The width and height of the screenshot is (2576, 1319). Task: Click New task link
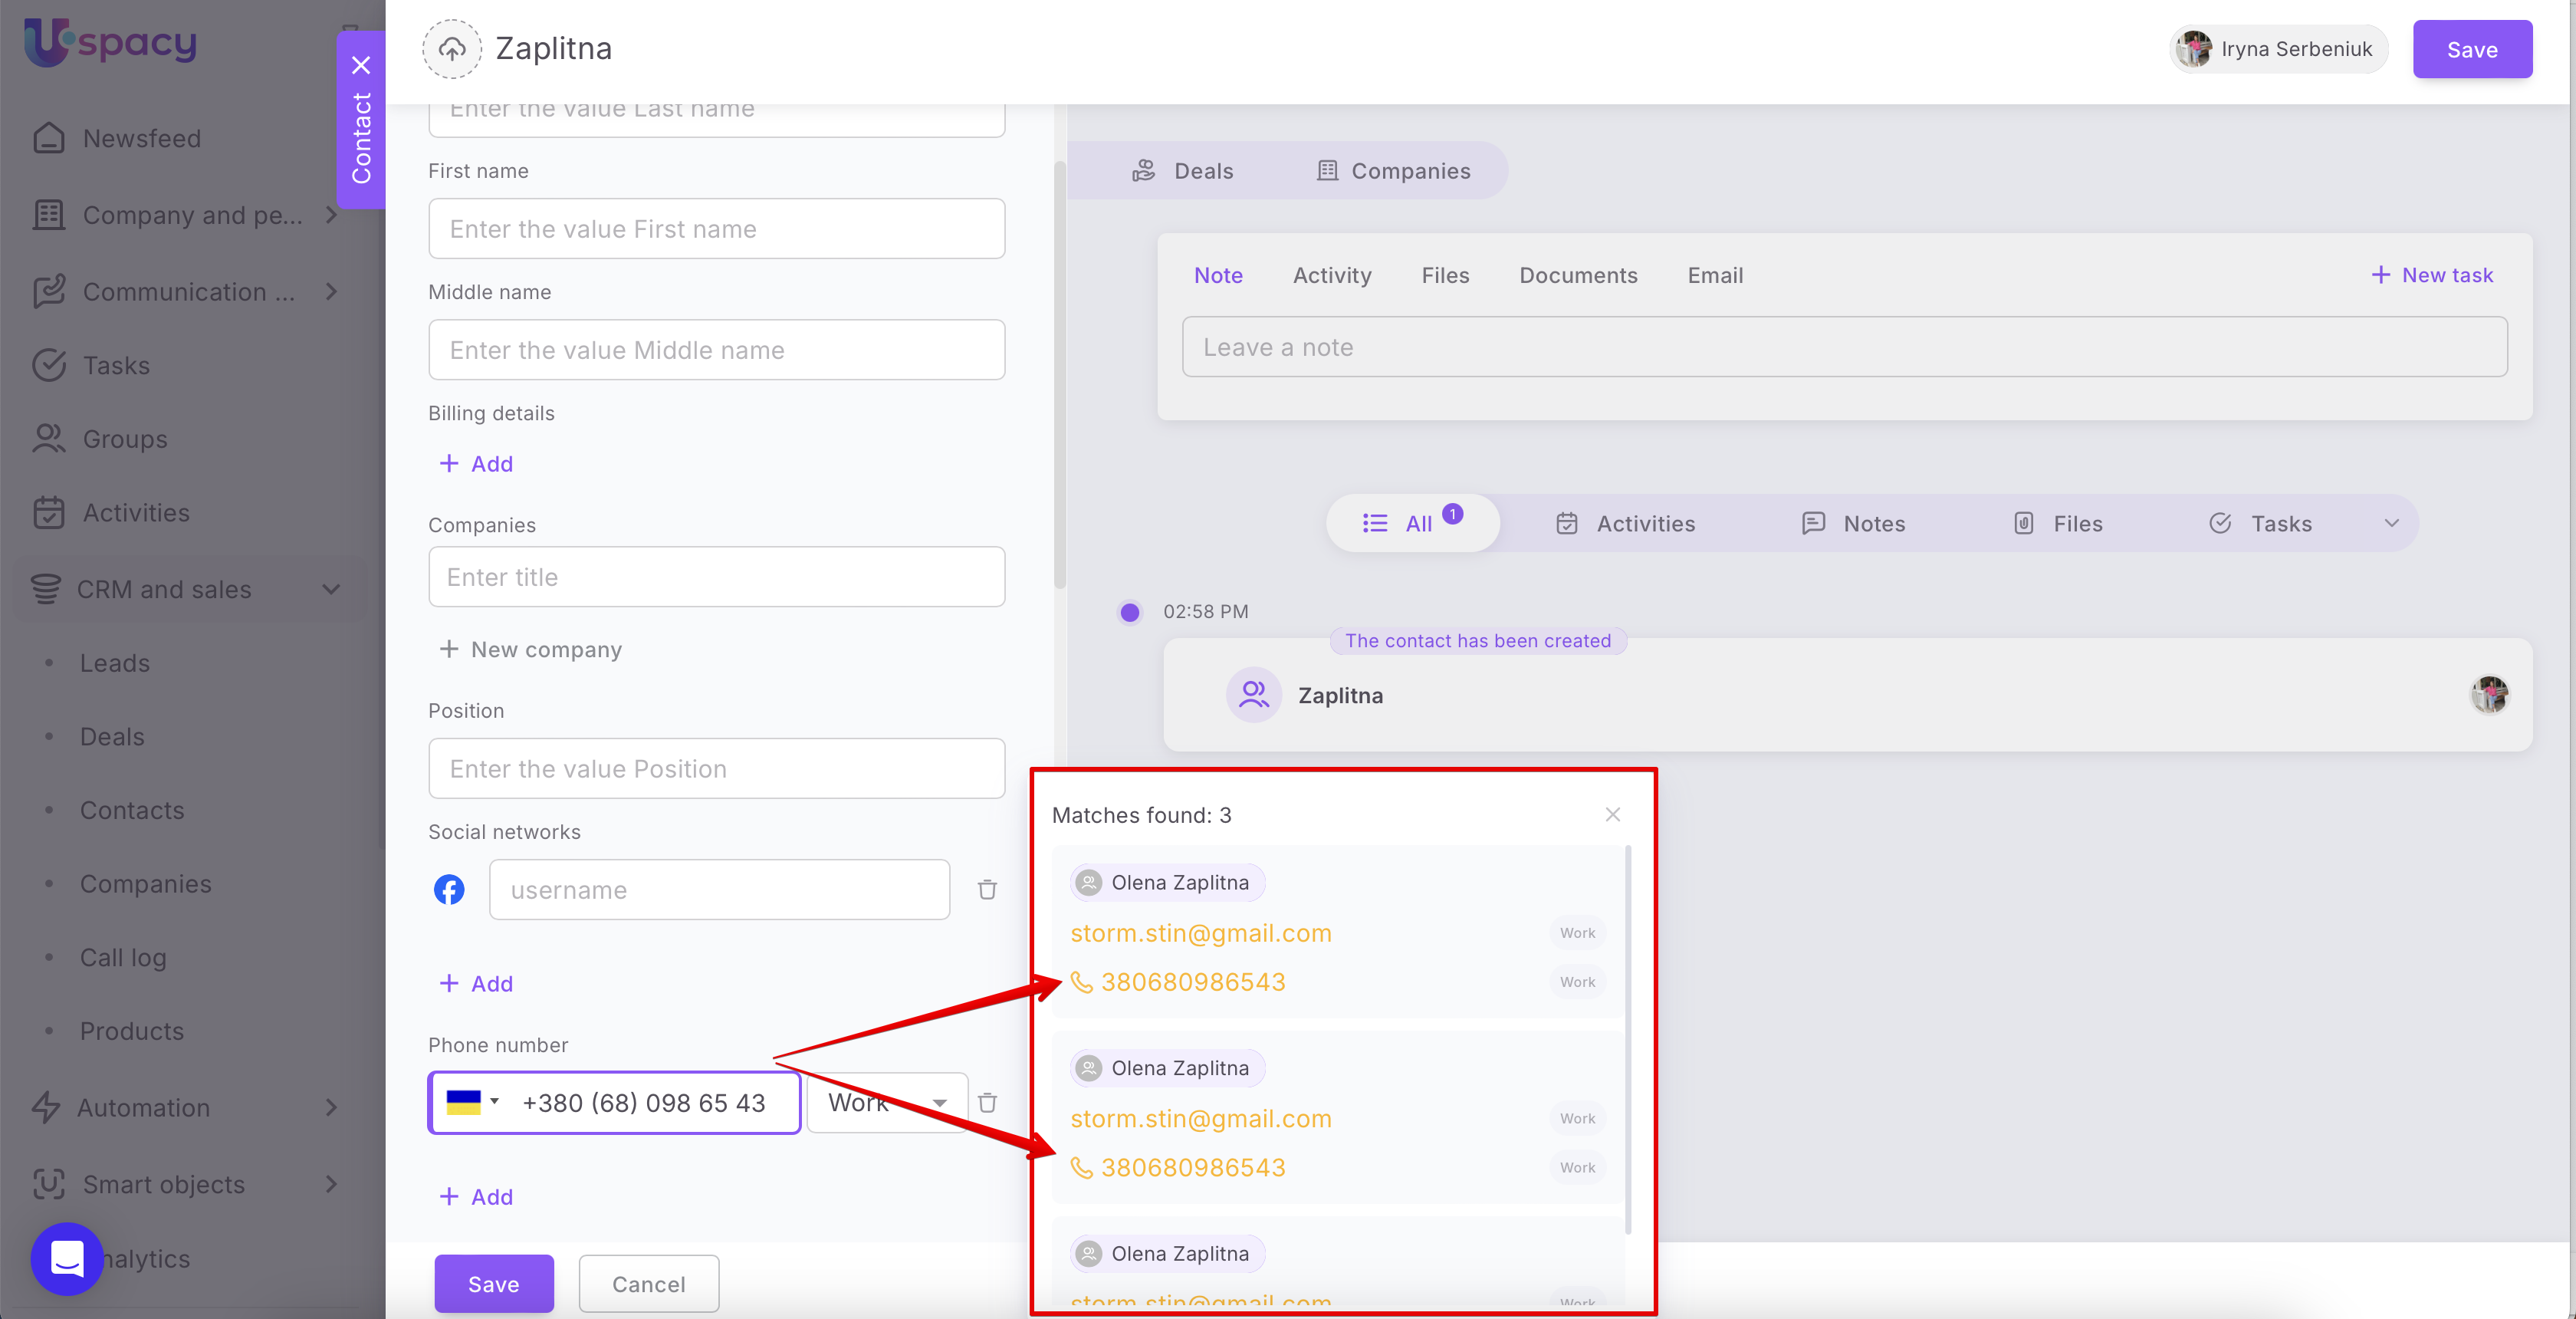click(x=2432, y=275)
